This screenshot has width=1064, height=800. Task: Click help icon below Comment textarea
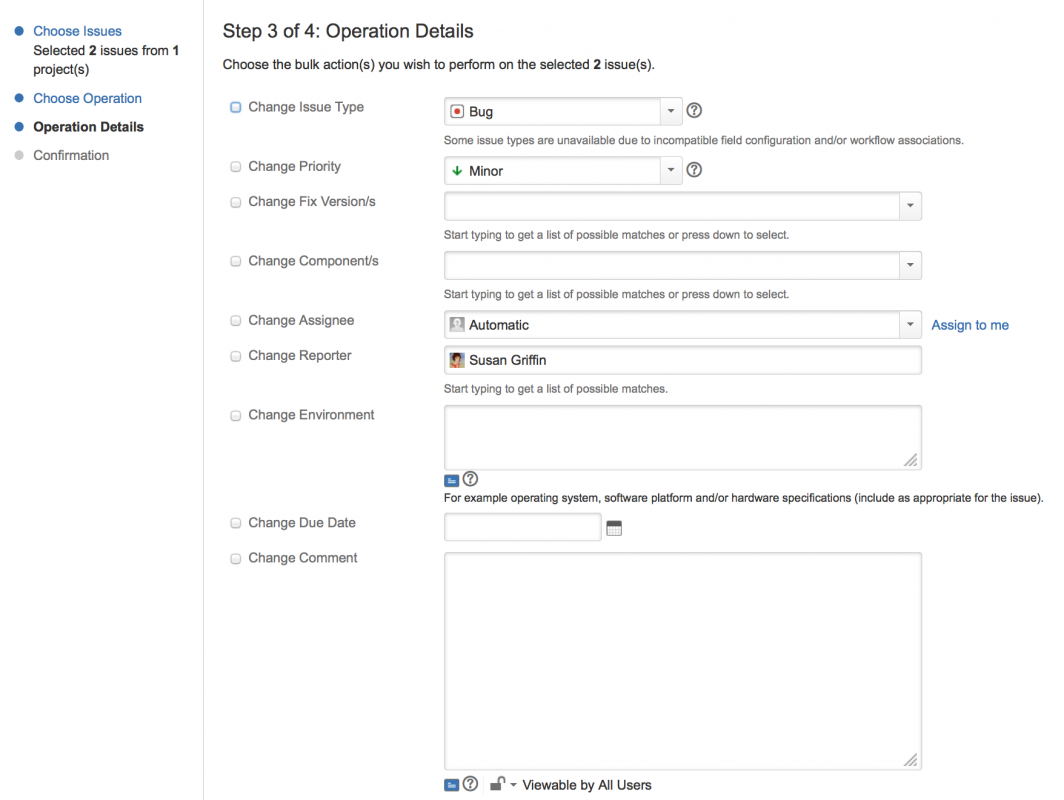pyautogui.click(x=470, y=784)
